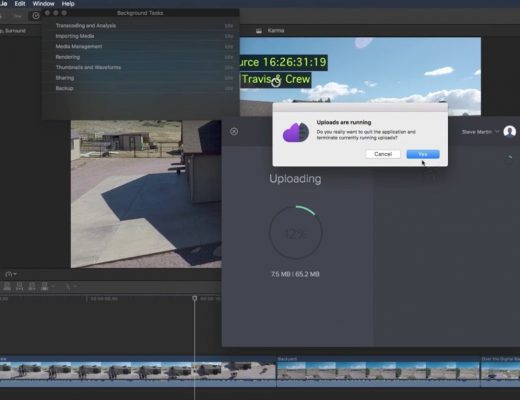Select the Backyard clip in timeline
520x400 pixels.
click(x=378, y=371)
